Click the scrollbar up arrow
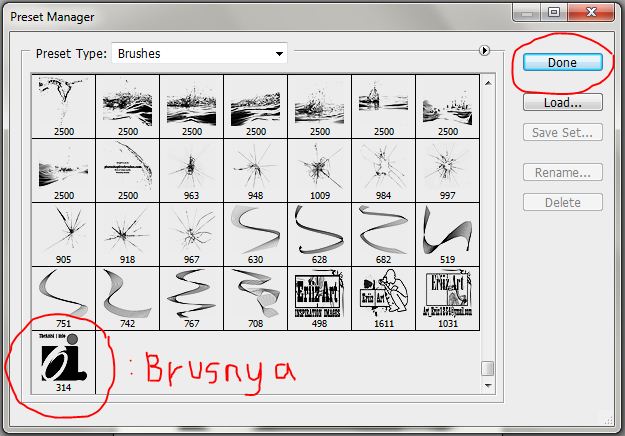 click(x=488, y=83)
